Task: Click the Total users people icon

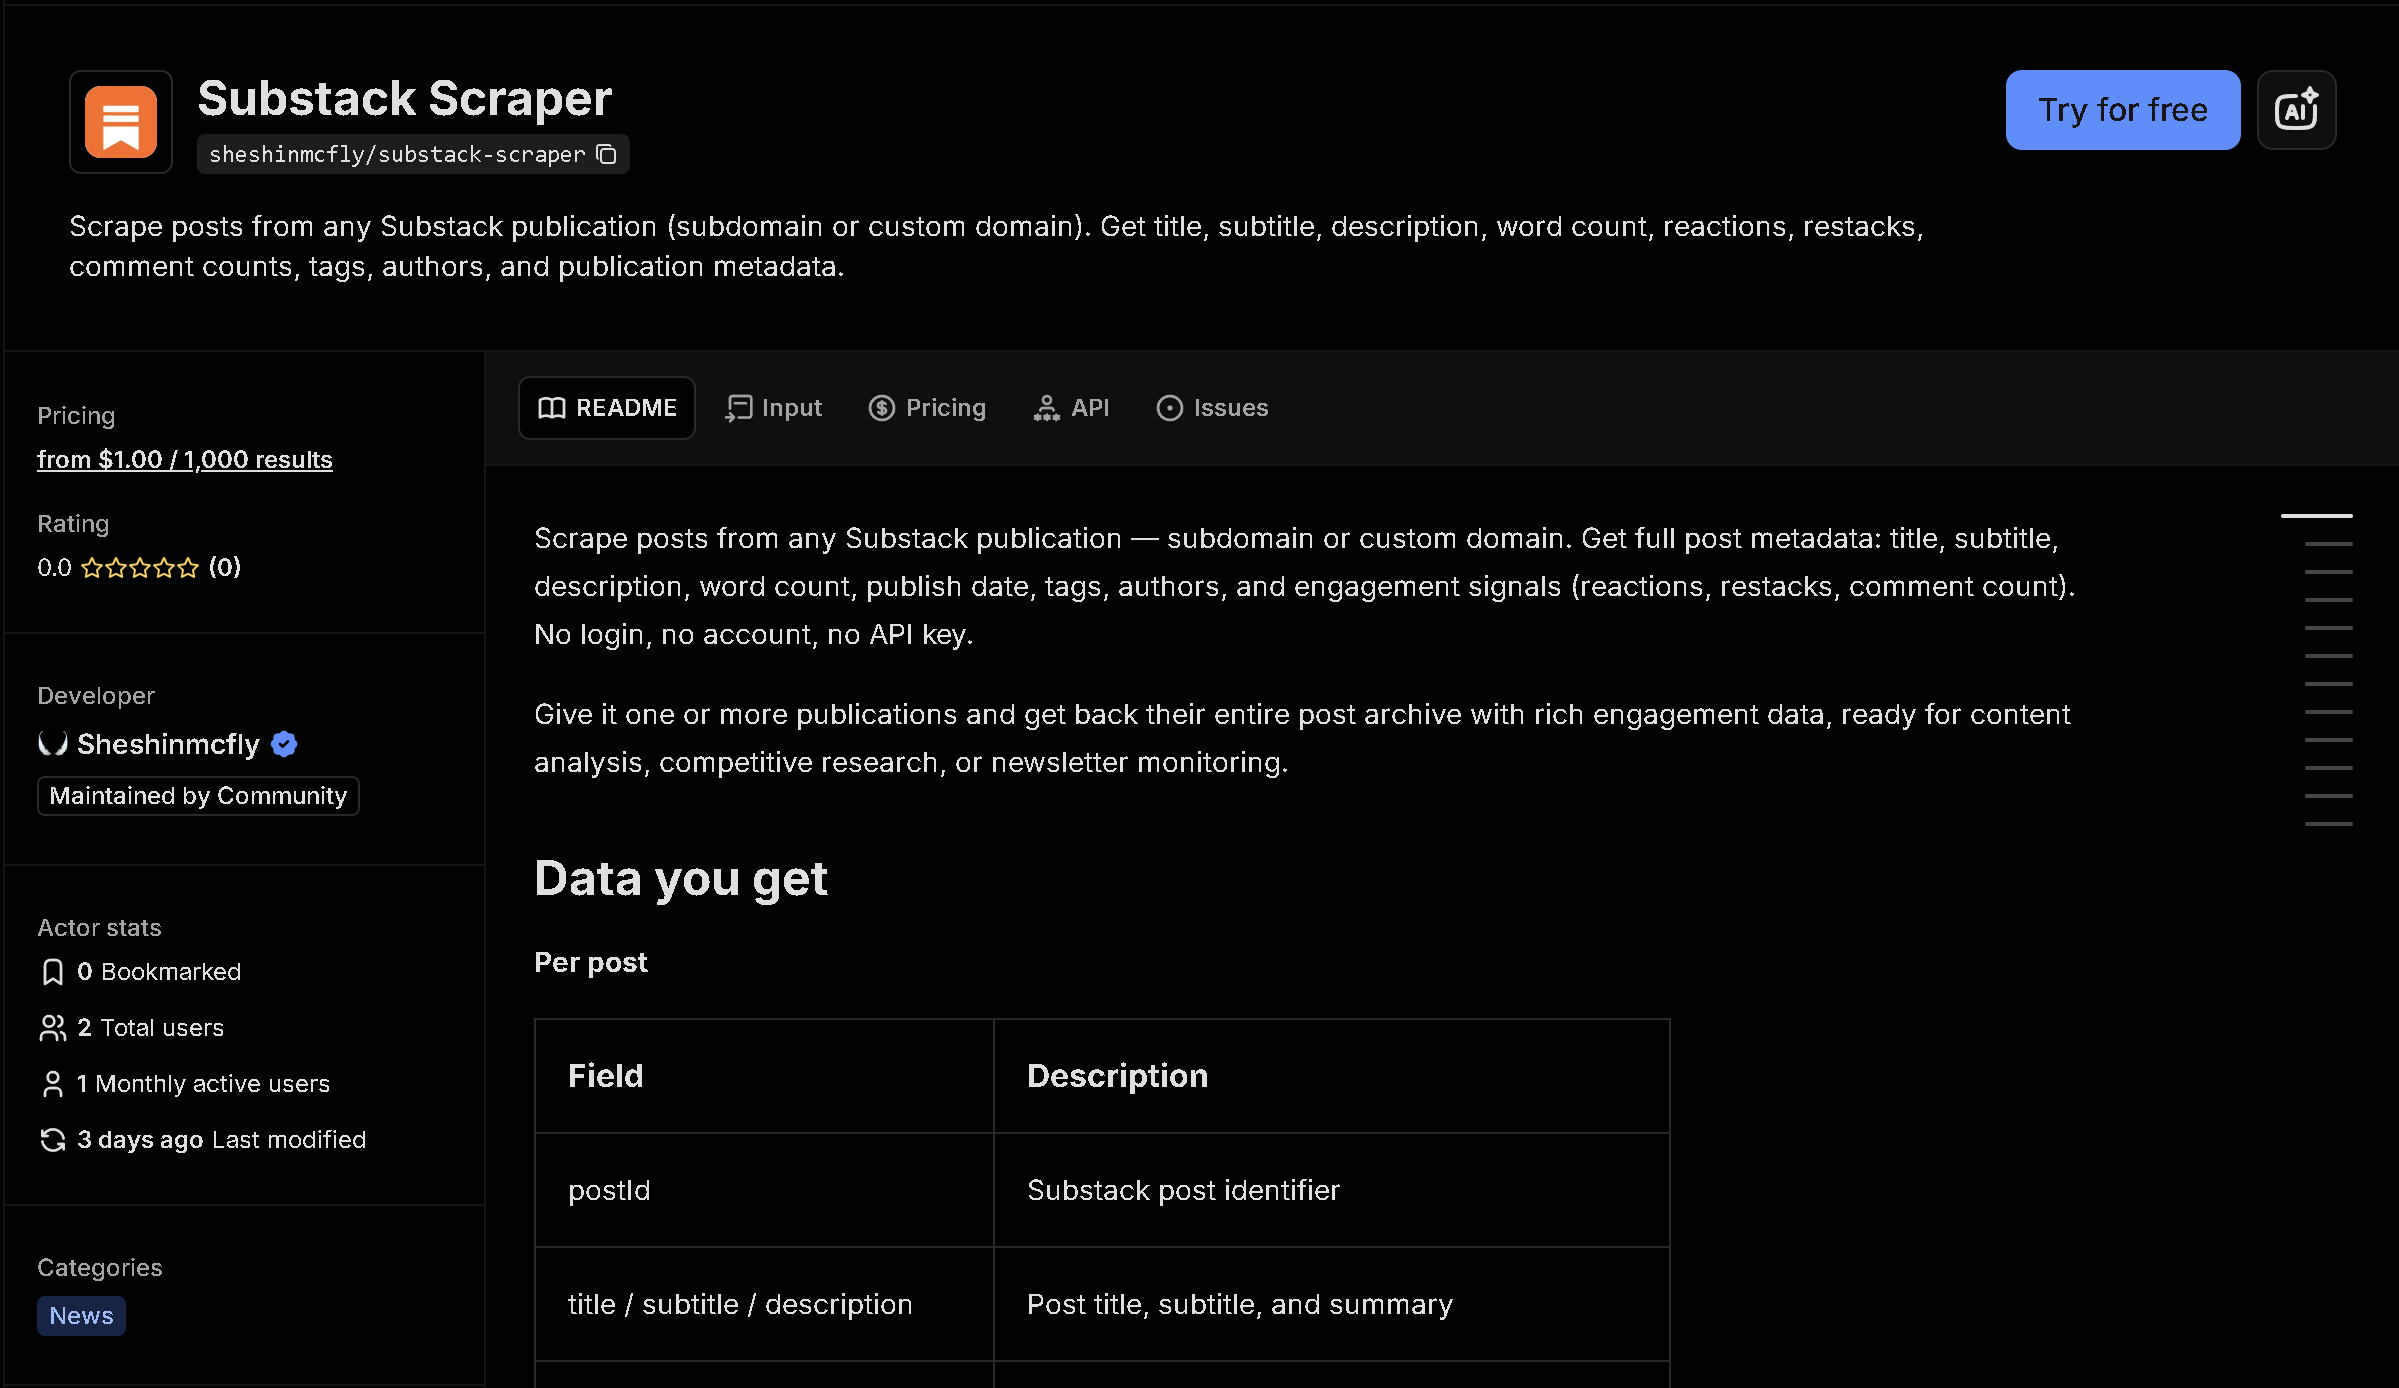Action: pos(53,1028)
